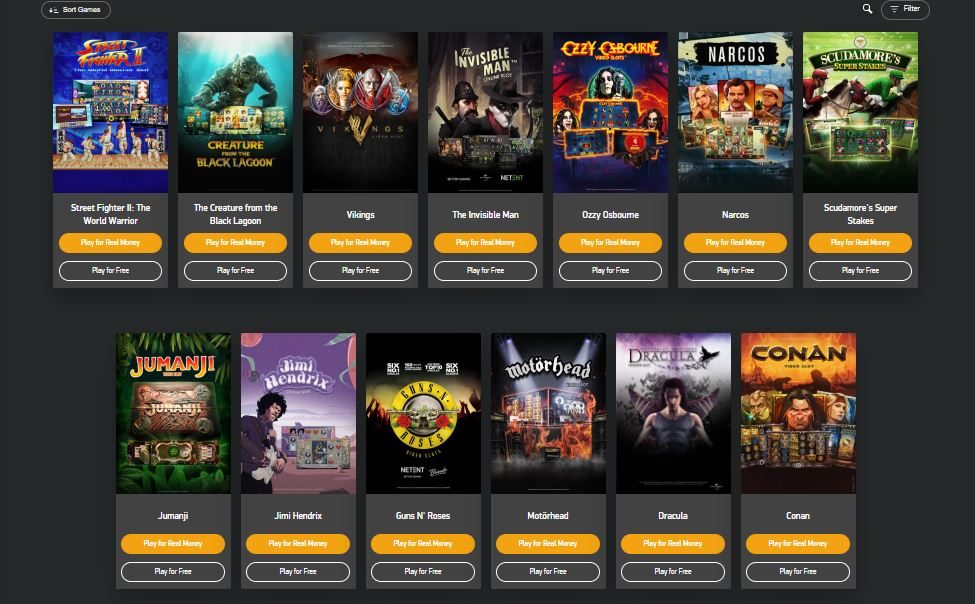The image size is (975, 604).
Task: Play Street Fighter II for free
Action: (x=110, y=271)
